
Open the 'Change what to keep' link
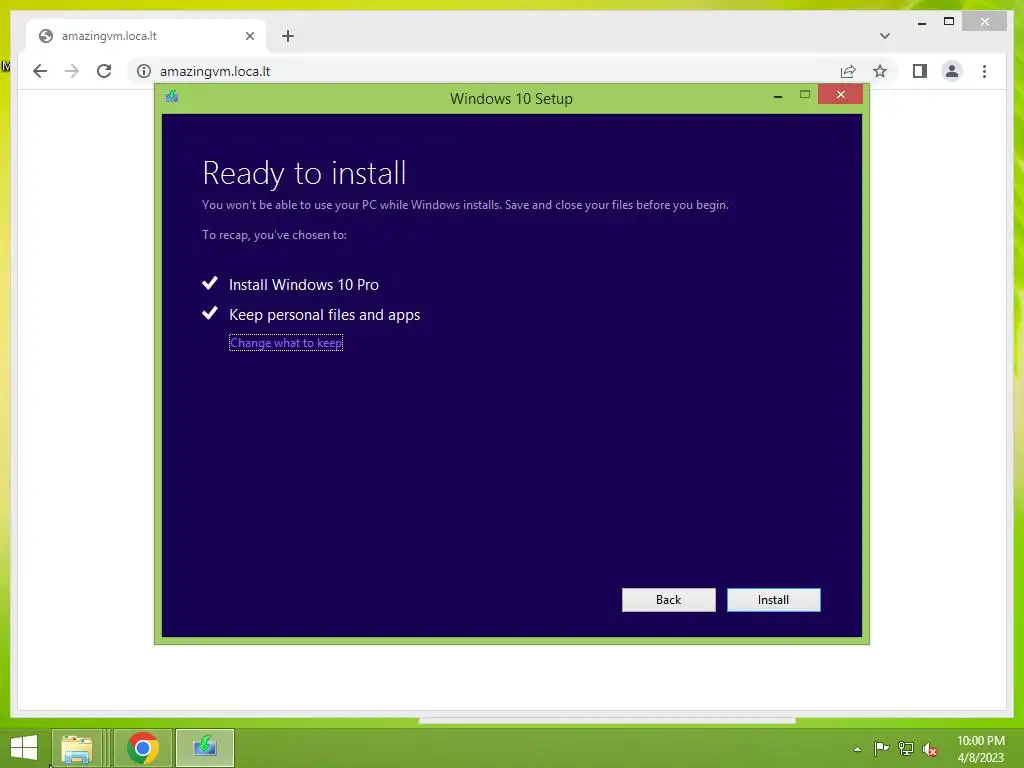pyautogui.click(x=286, y=343)
